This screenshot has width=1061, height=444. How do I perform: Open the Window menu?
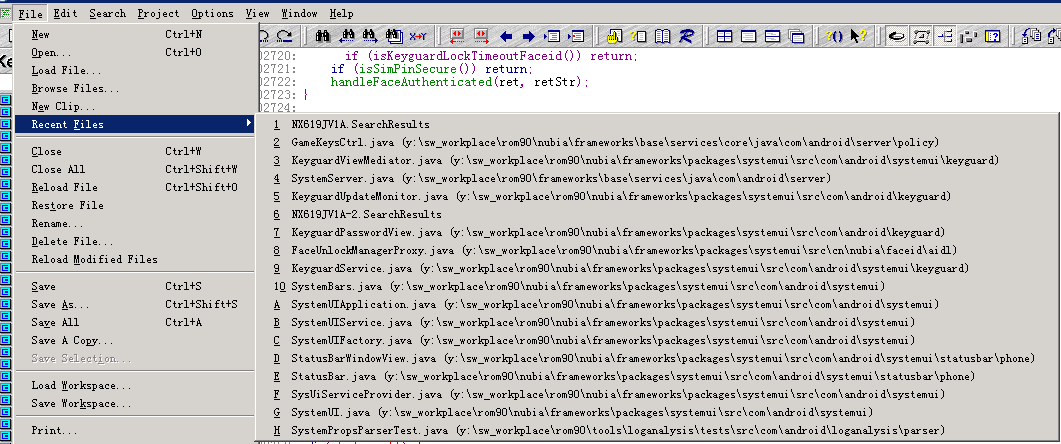point(299,13)
